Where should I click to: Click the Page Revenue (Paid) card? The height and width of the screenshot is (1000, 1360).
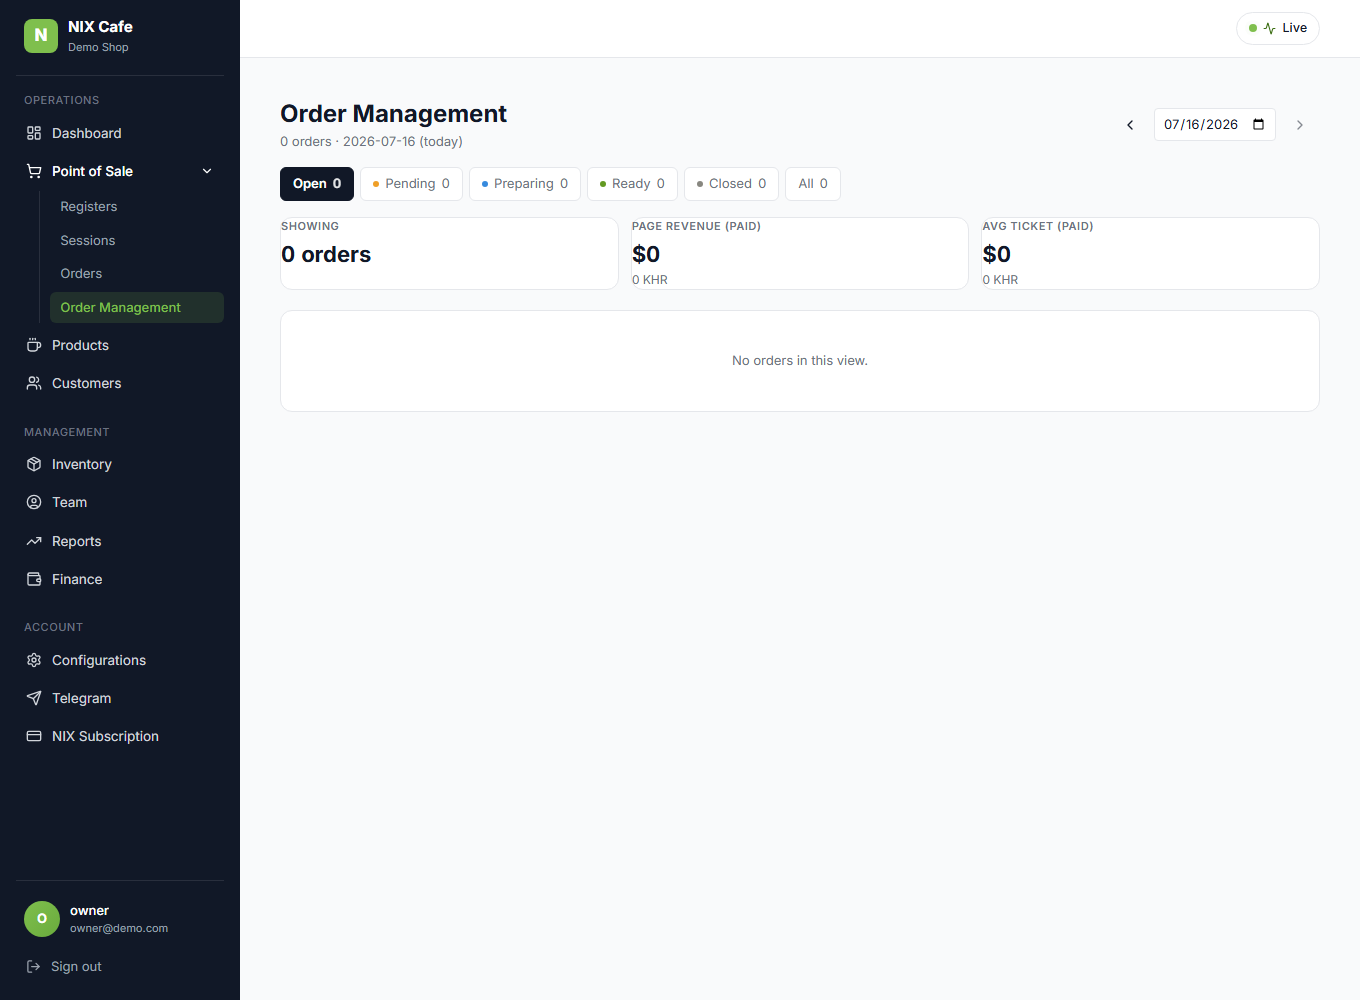tap(799, 254)
